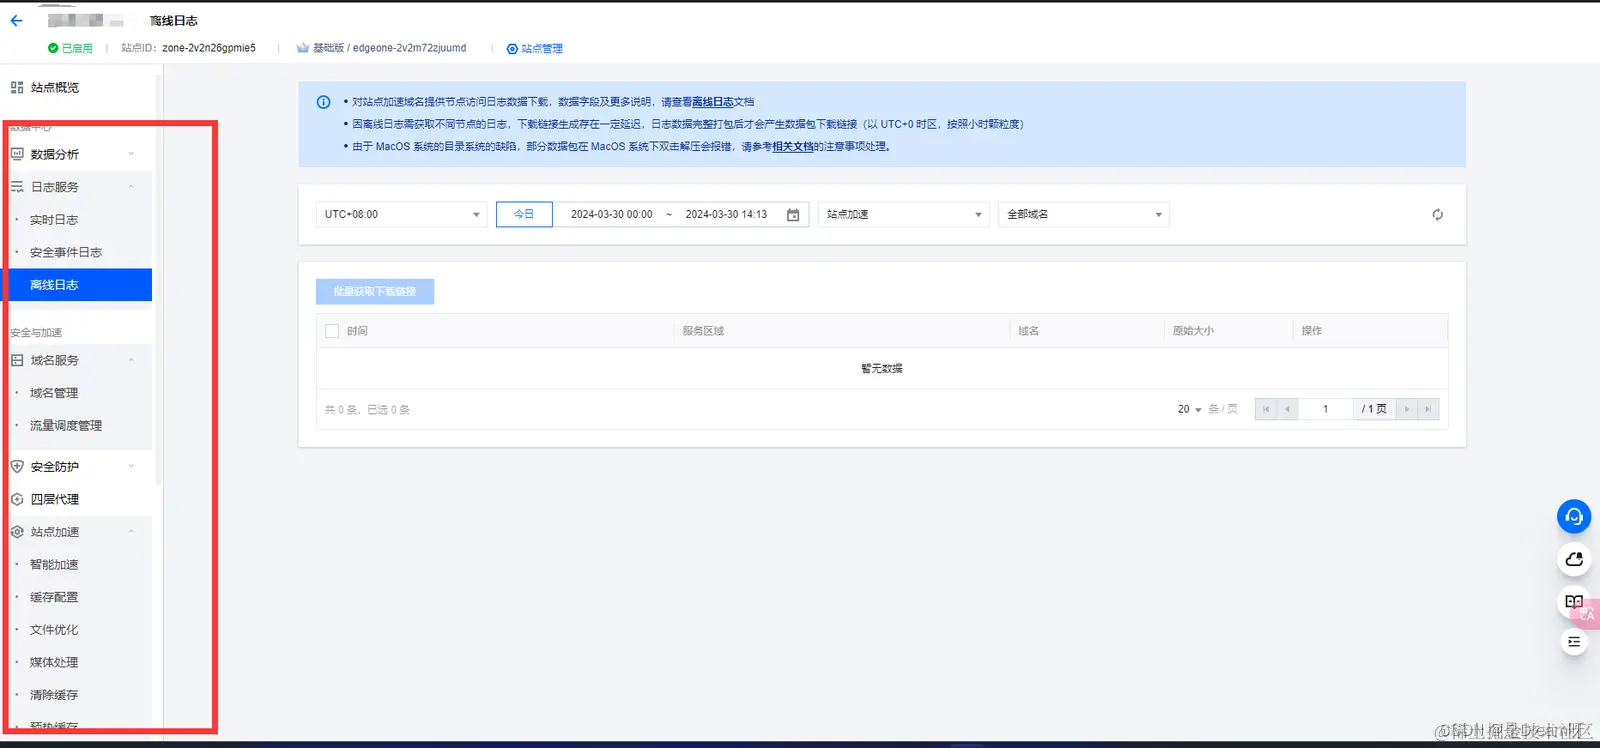The height and width of the screenshot is (748, 1600).
Task: Open the 离线日志 documentation link
Action: pyautogui.click(x=712, y=102)
